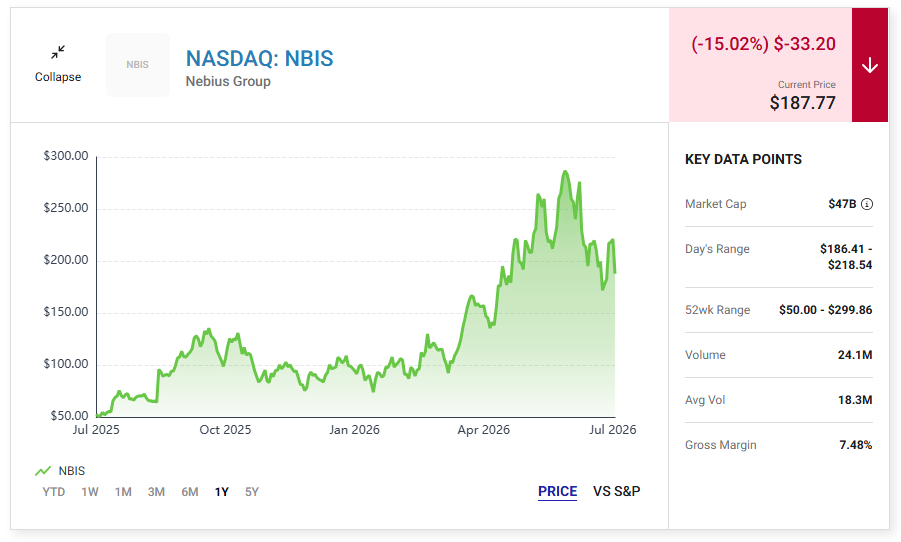Viewport: 901px width, 542px height.
Task: Select the 1M time range
Action: tap(123, 492)
